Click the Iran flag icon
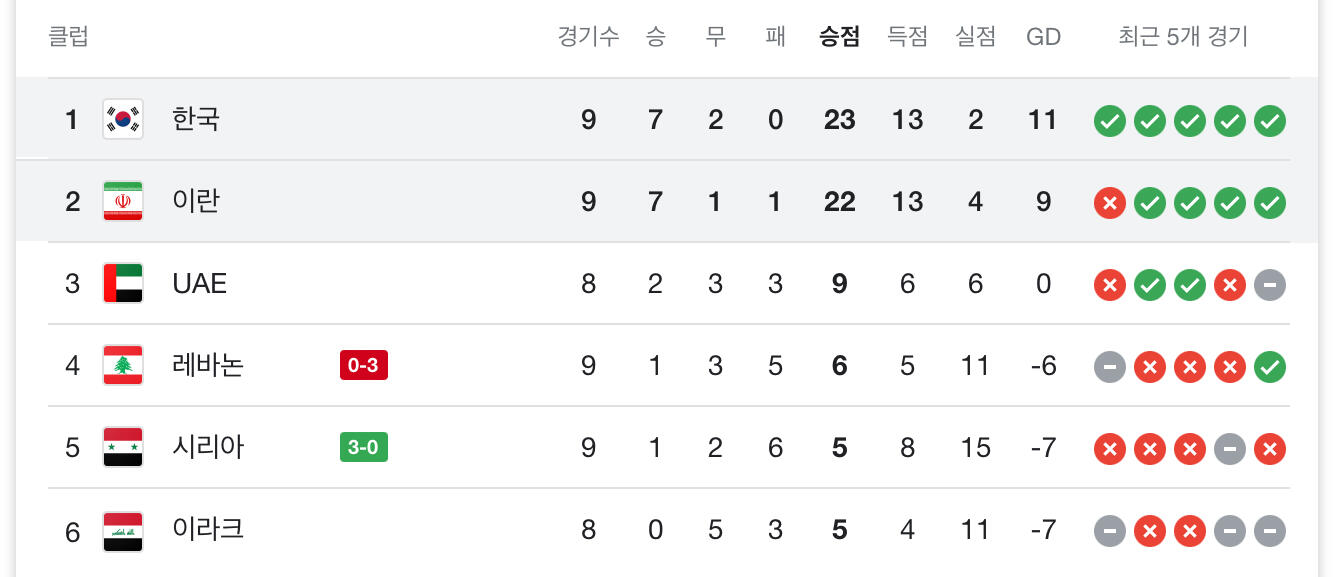This screenshot has height=577, width=1334. pos(123,202)
